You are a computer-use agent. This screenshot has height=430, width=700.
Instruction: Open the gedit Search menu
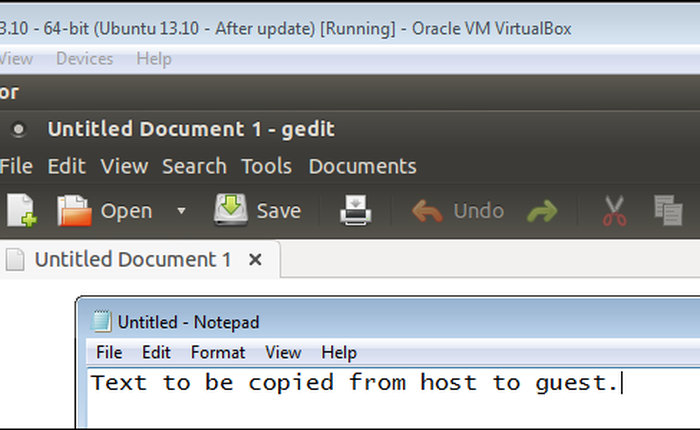[194, 166]
